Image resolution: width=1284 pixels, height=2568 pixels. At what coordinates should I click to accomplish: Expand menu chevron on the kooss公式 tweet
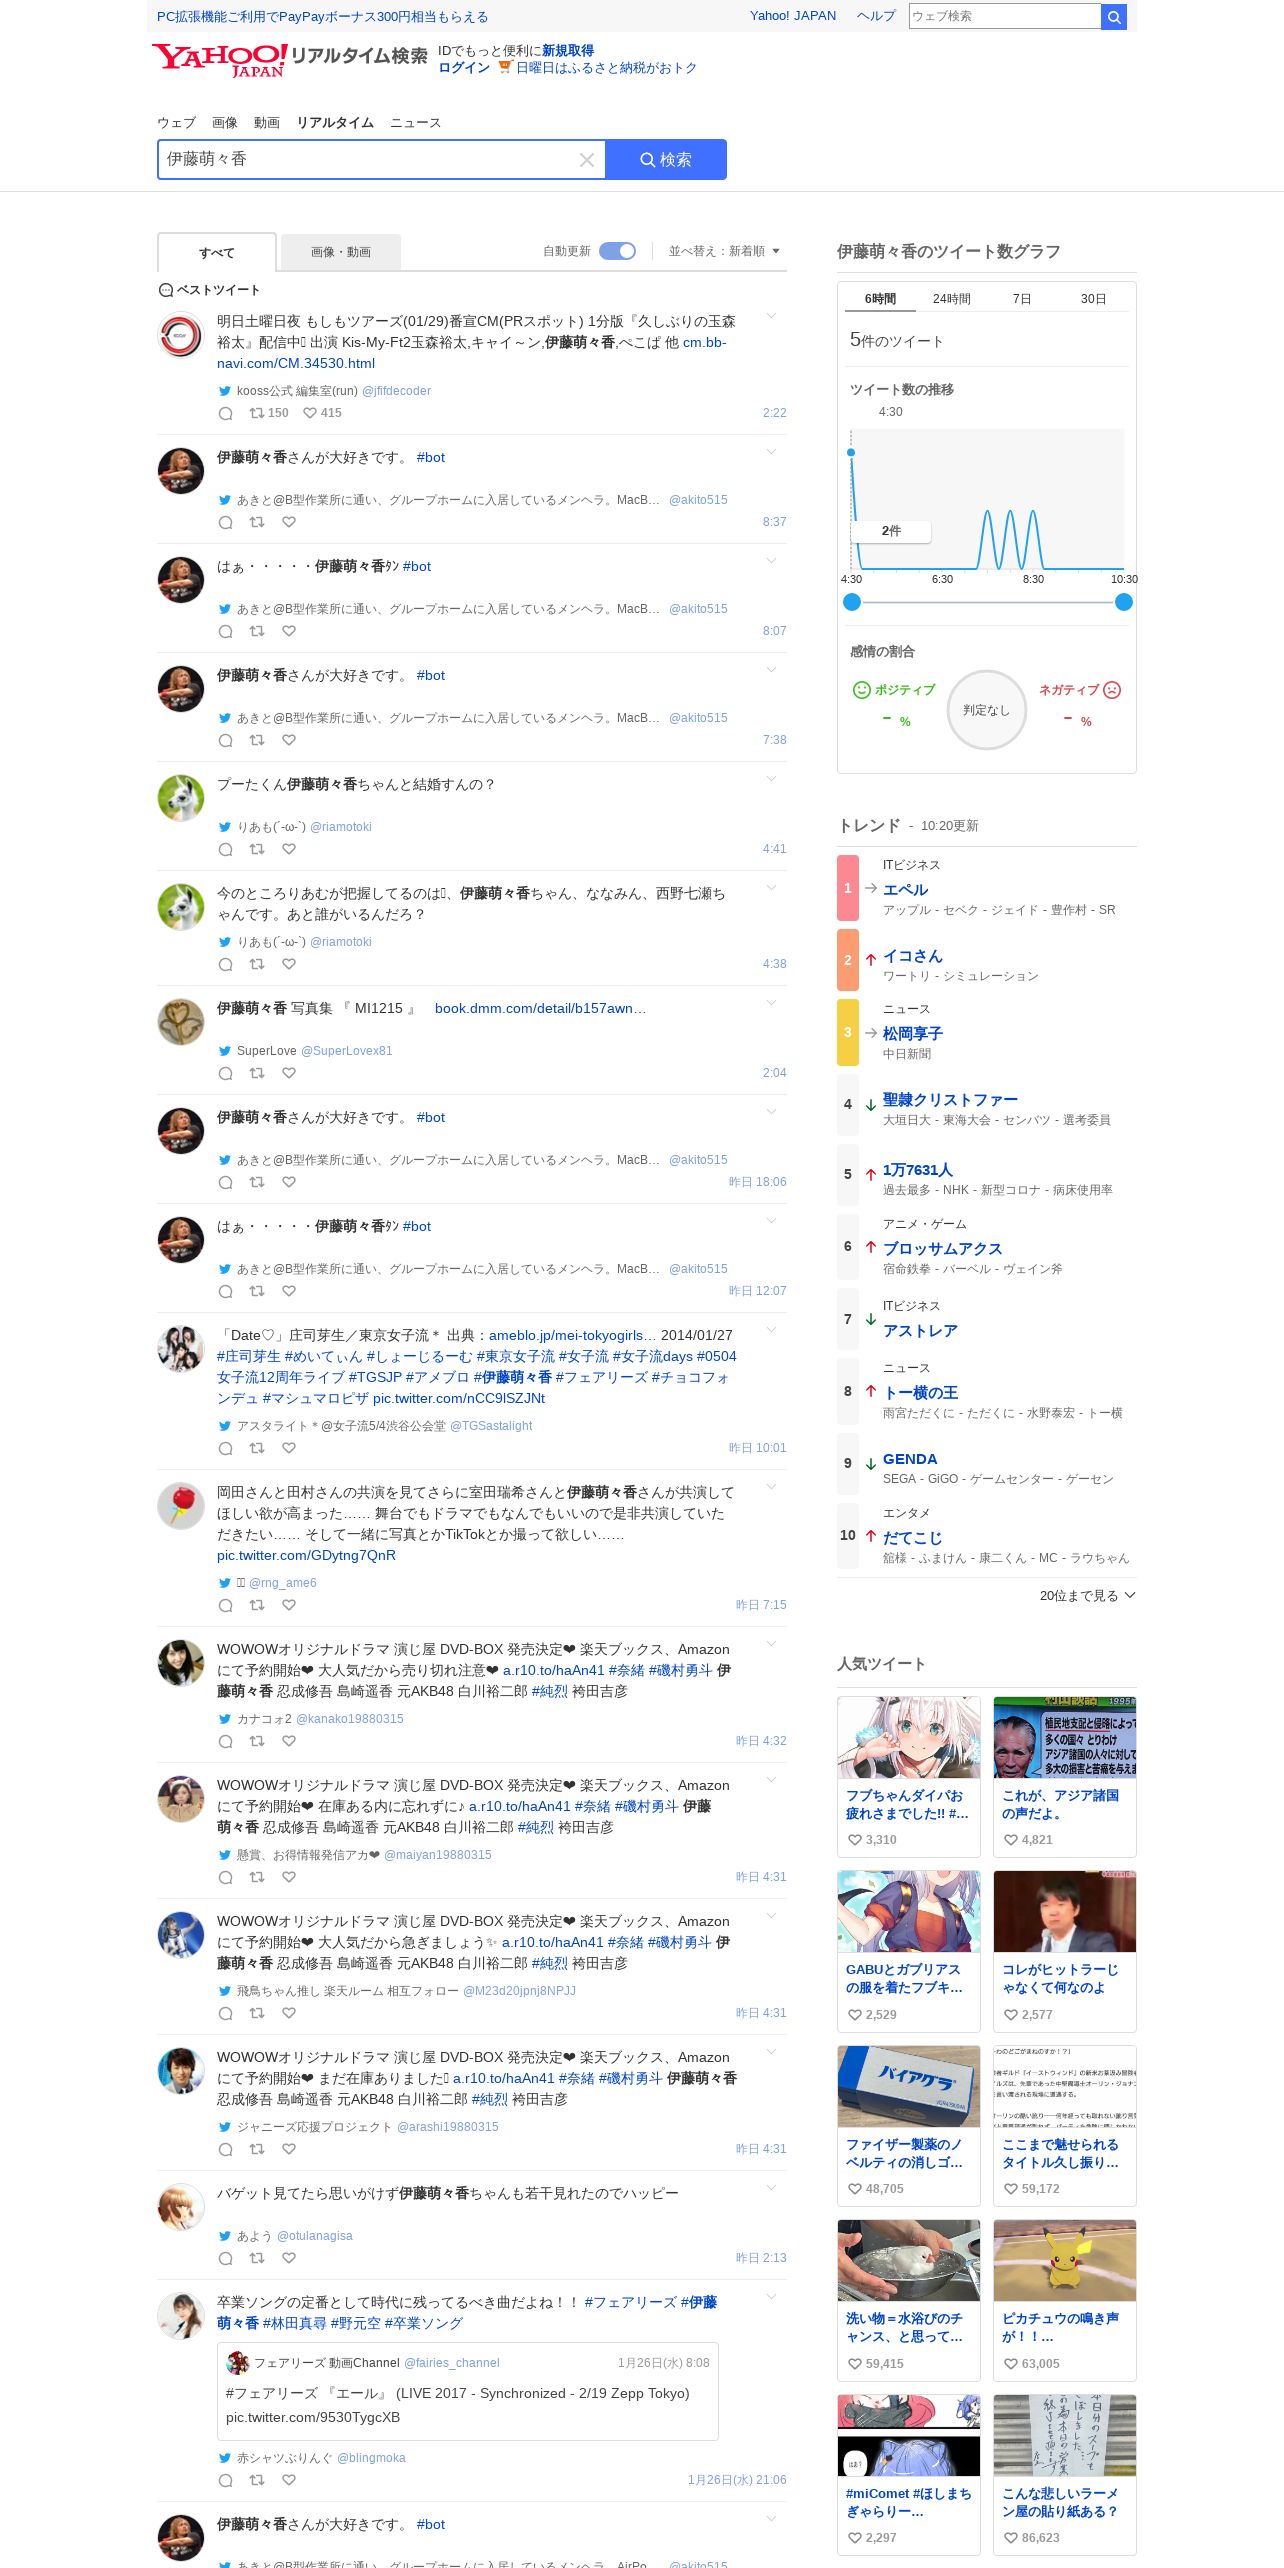point(771,316)
